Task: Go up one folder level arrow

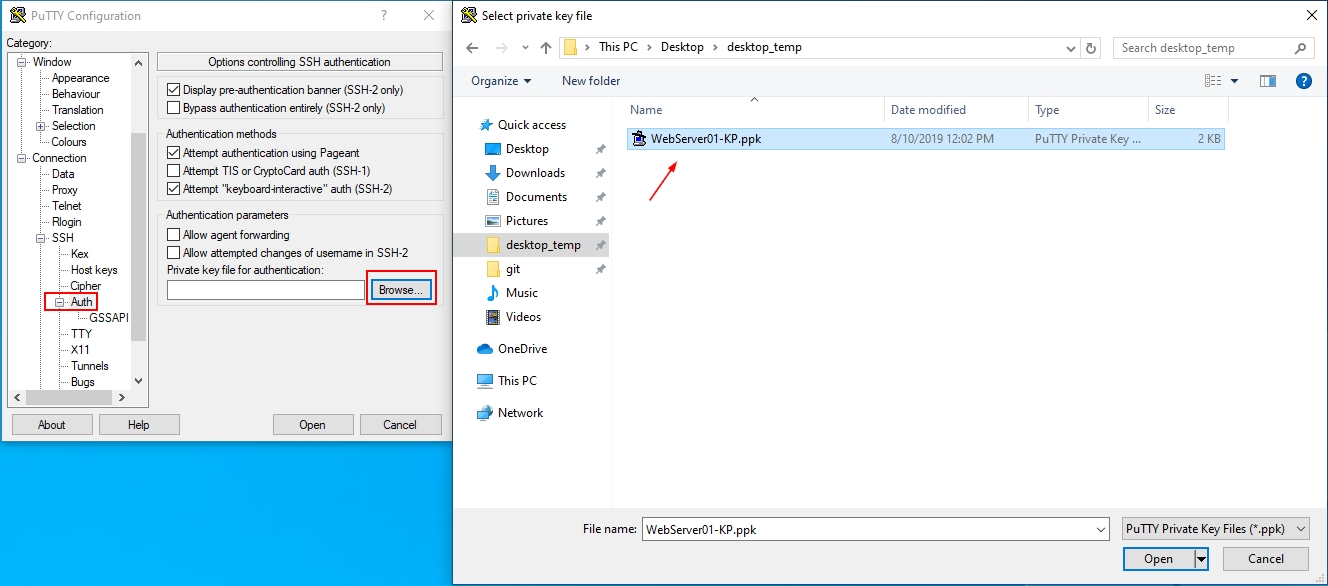Action: click(x=546, y=47)
